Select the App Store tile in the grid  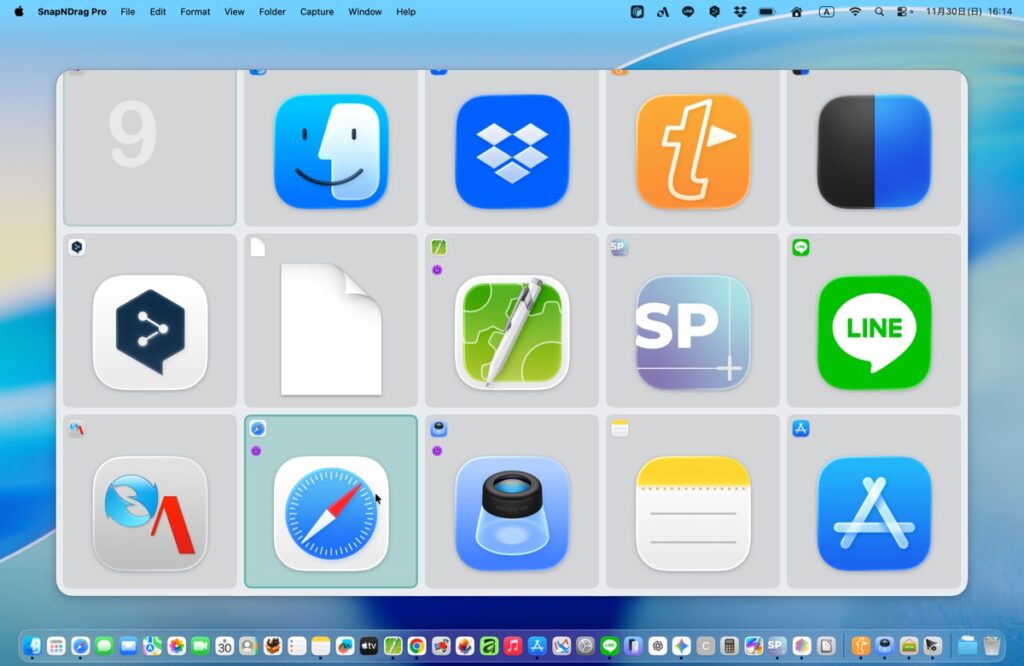click(874, 513)
